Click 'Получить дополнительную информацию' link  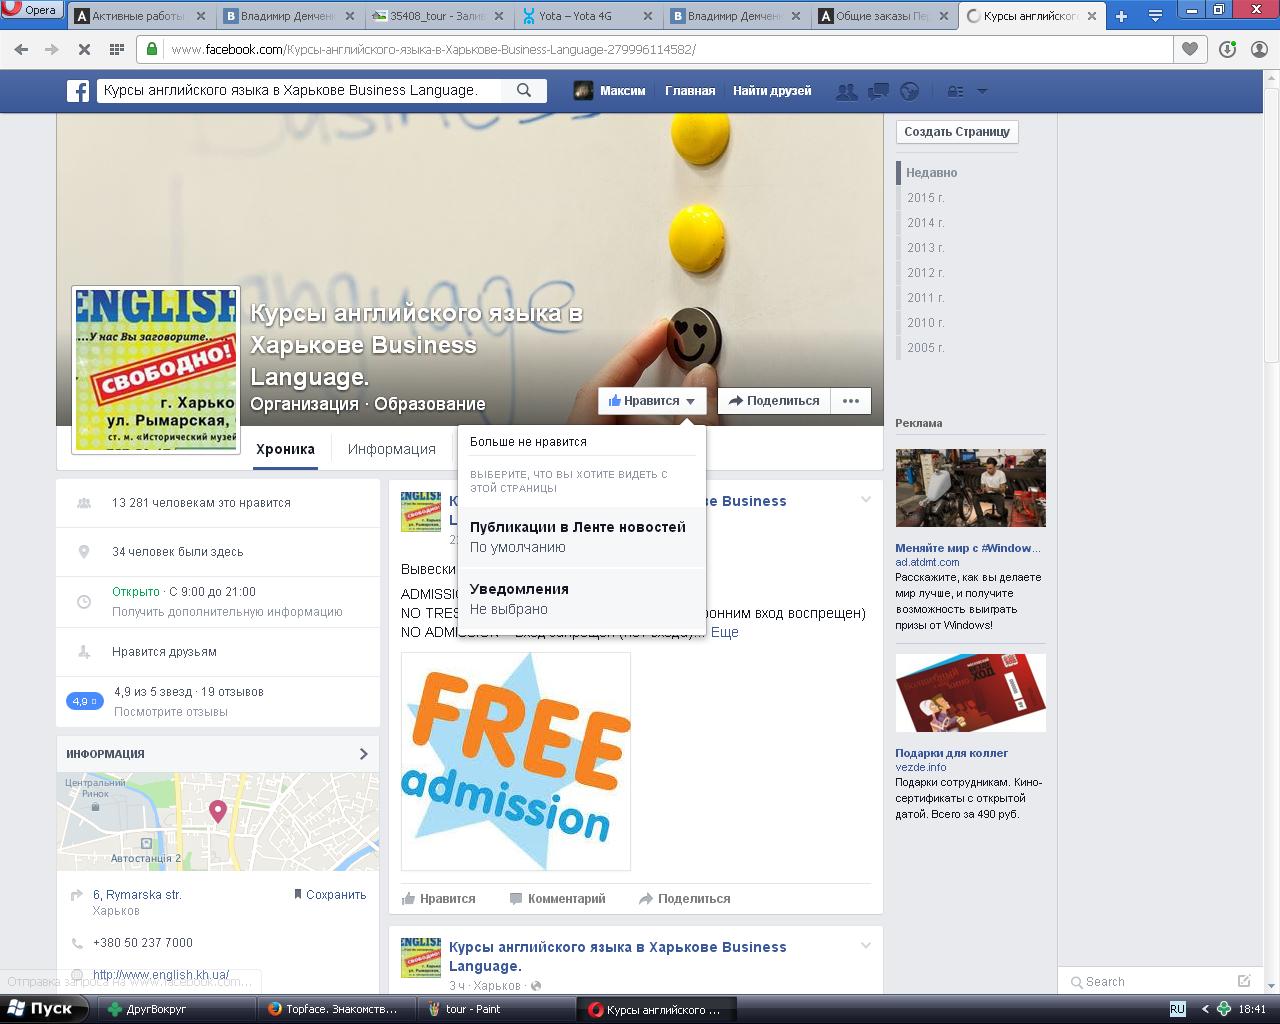[227, 612]
